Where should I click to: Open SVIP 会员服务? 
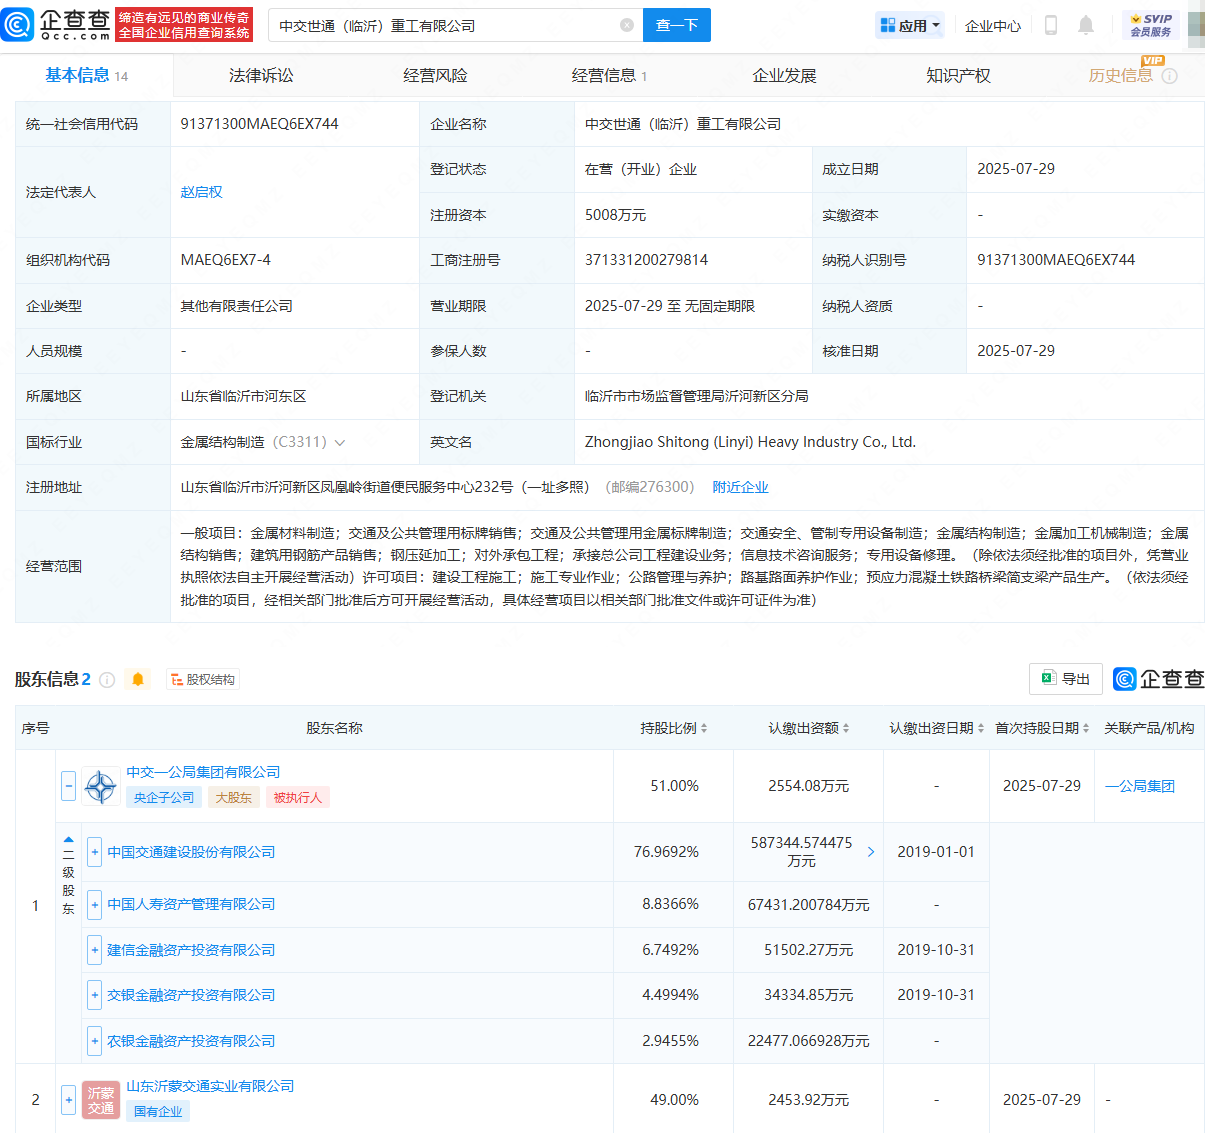[x=1151, y=25]
